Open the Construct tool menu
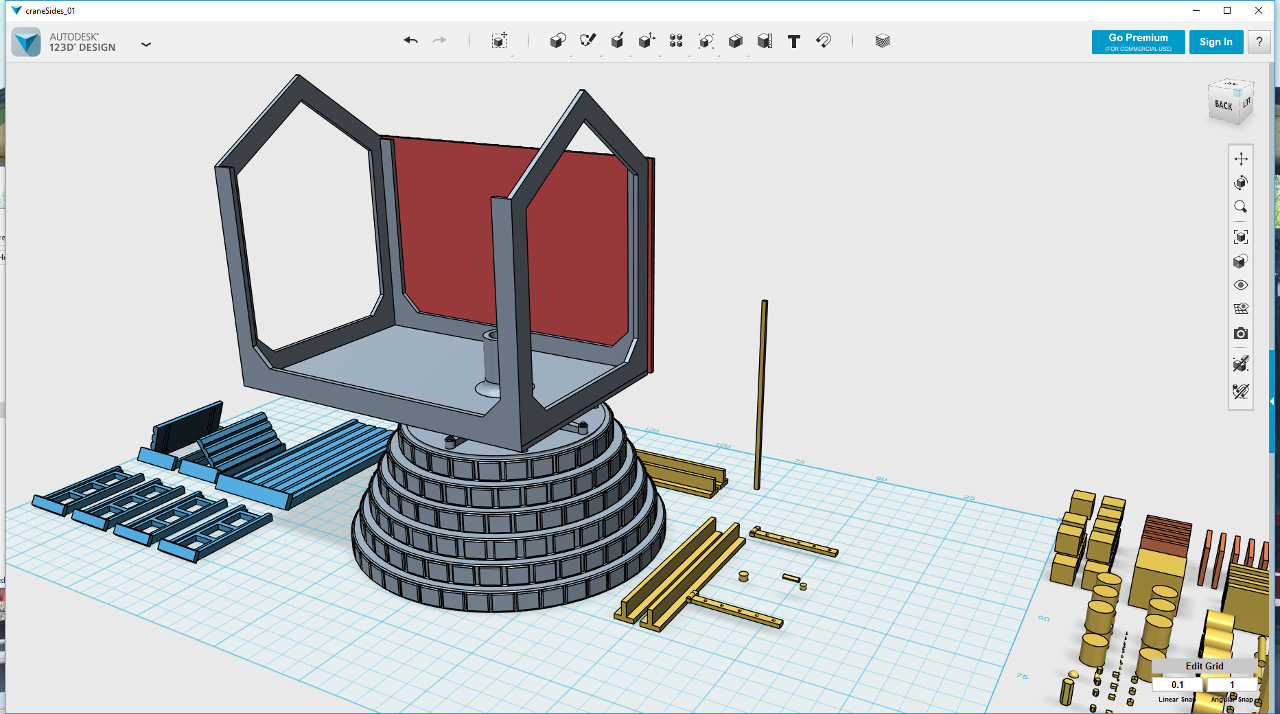The height and width of the screenshot is (714, 1280). (617, 41)
